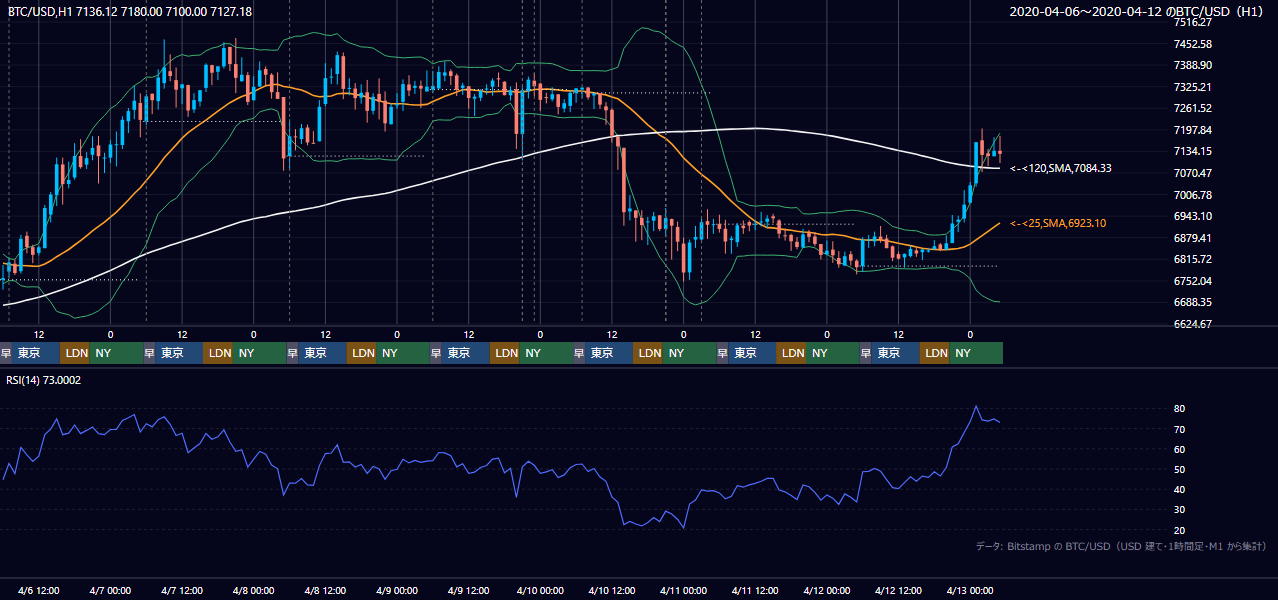The width and height of the screenshot is (1278, 600).
Task: Click the BTC/USD,H1 price header text
Action: [130, 12]
